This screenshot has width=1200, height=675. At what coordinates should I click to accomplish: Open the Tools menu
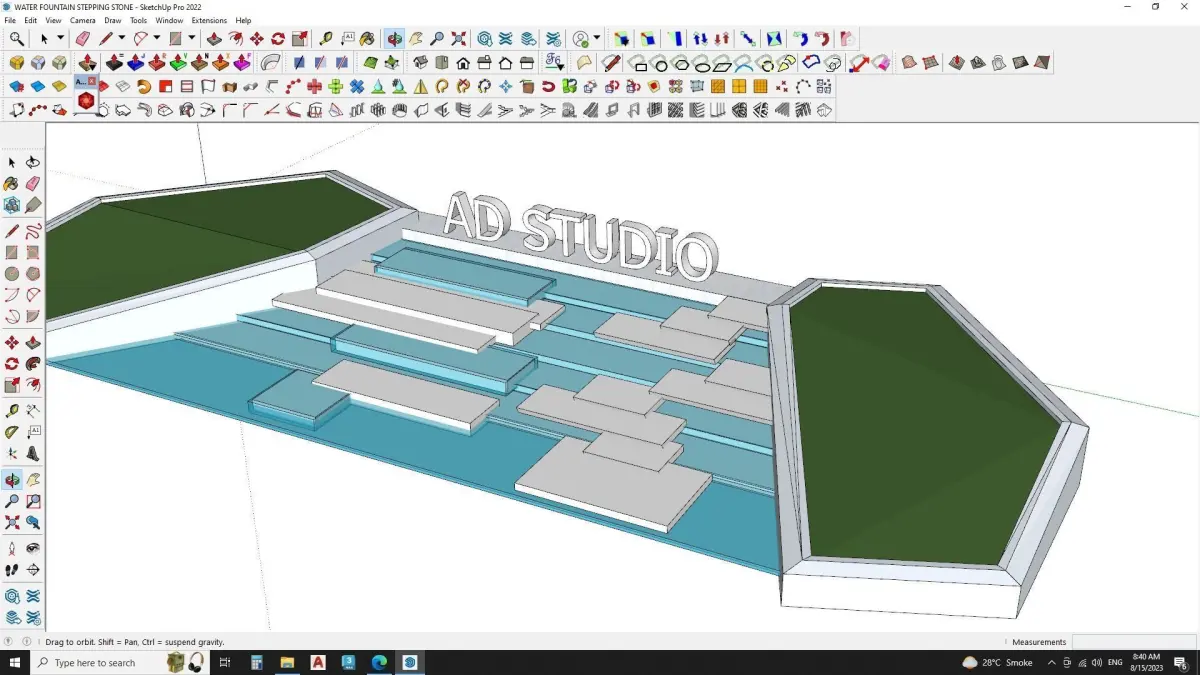click(138, 20)
